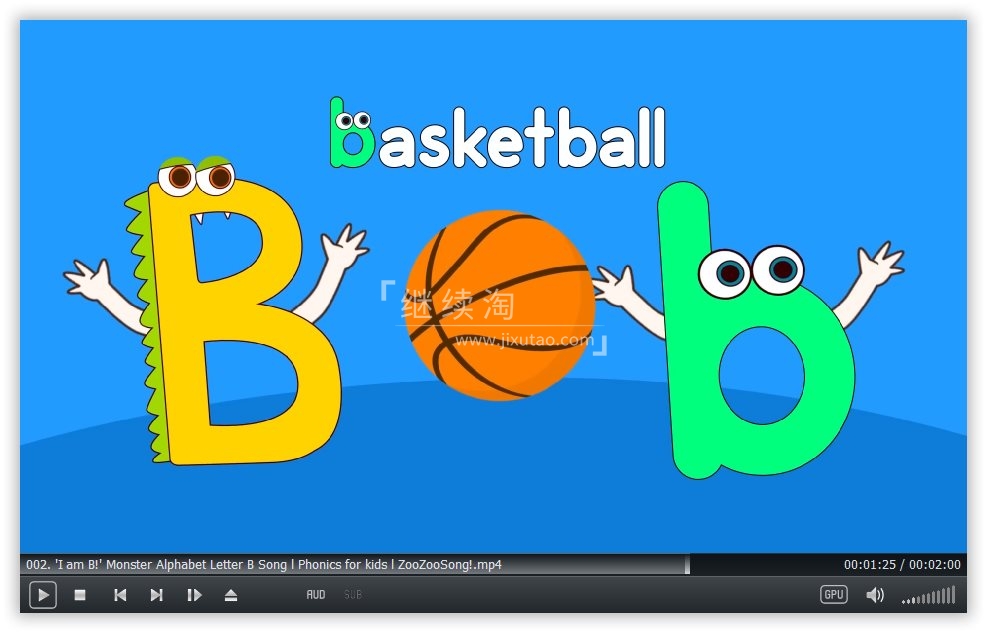This screenshot has width=987, height=633.
Task: Stop the video playback
Action: tap(80, 595)
